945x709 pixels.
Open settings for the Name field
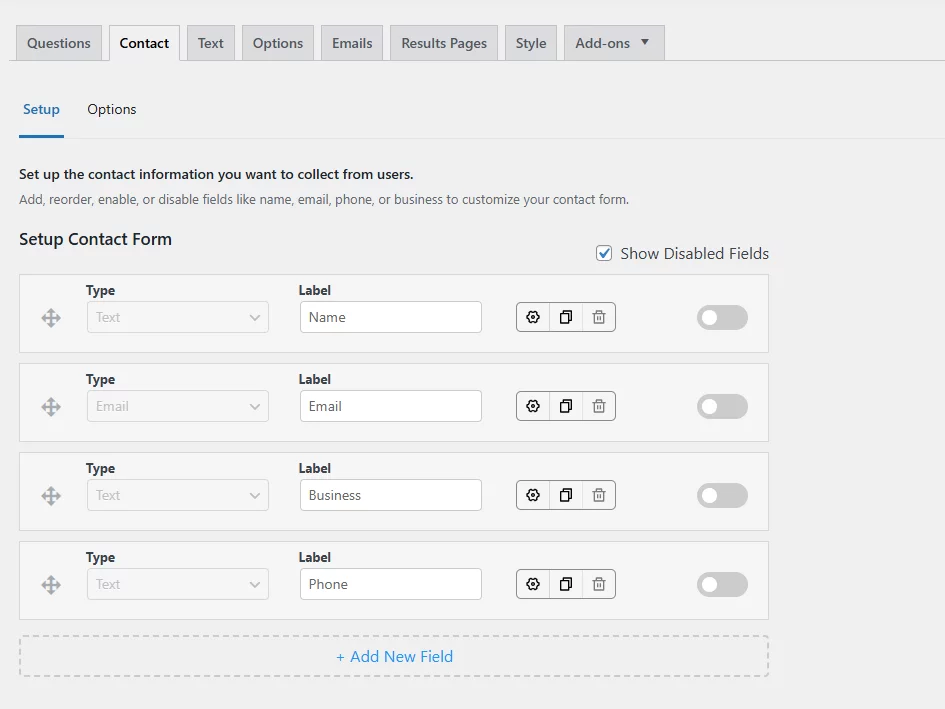point(532,316)
